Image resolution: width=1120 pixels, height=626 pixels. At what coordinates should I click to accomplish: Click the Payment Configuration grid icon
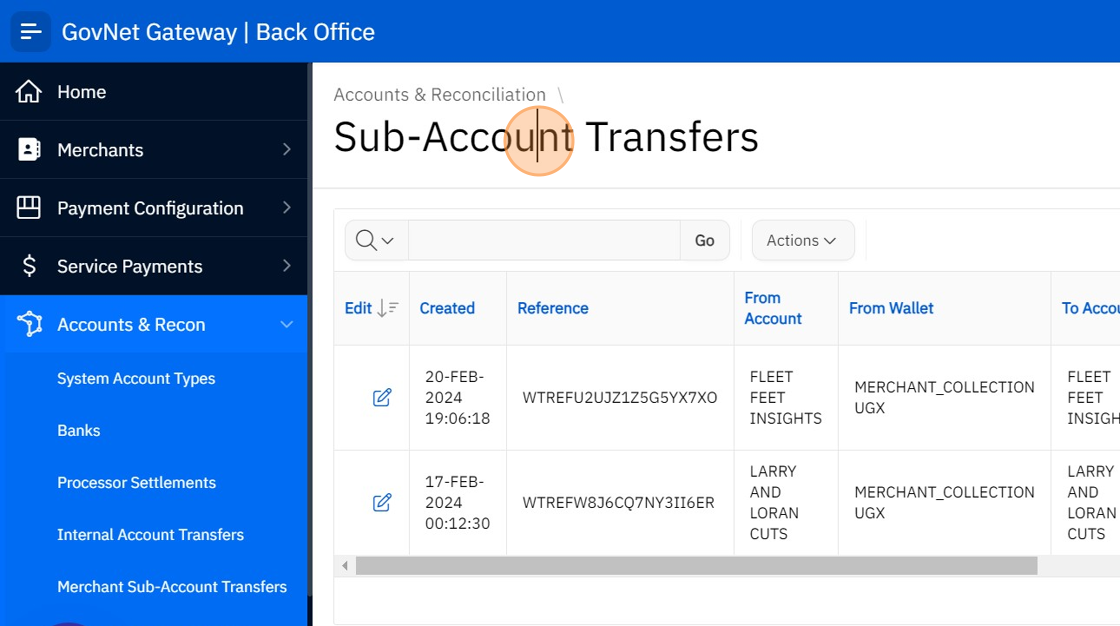29,208
